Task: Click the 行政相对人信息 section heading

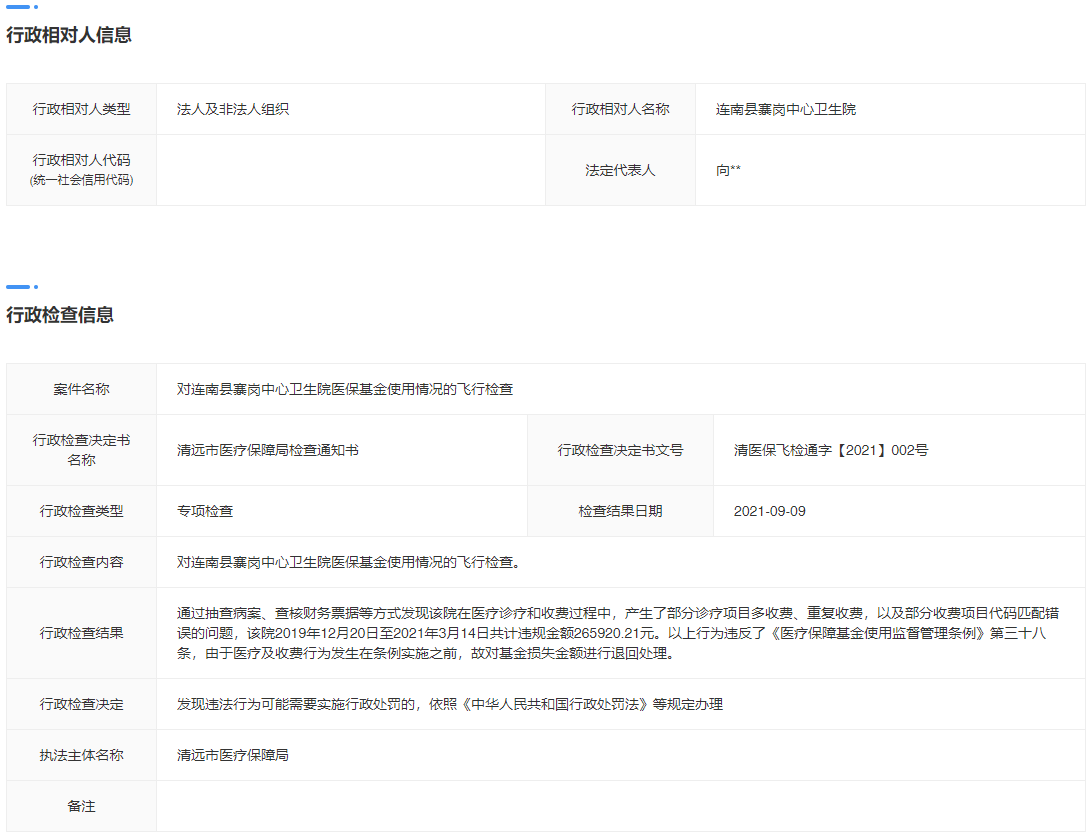Action: [x=68, y=35]
